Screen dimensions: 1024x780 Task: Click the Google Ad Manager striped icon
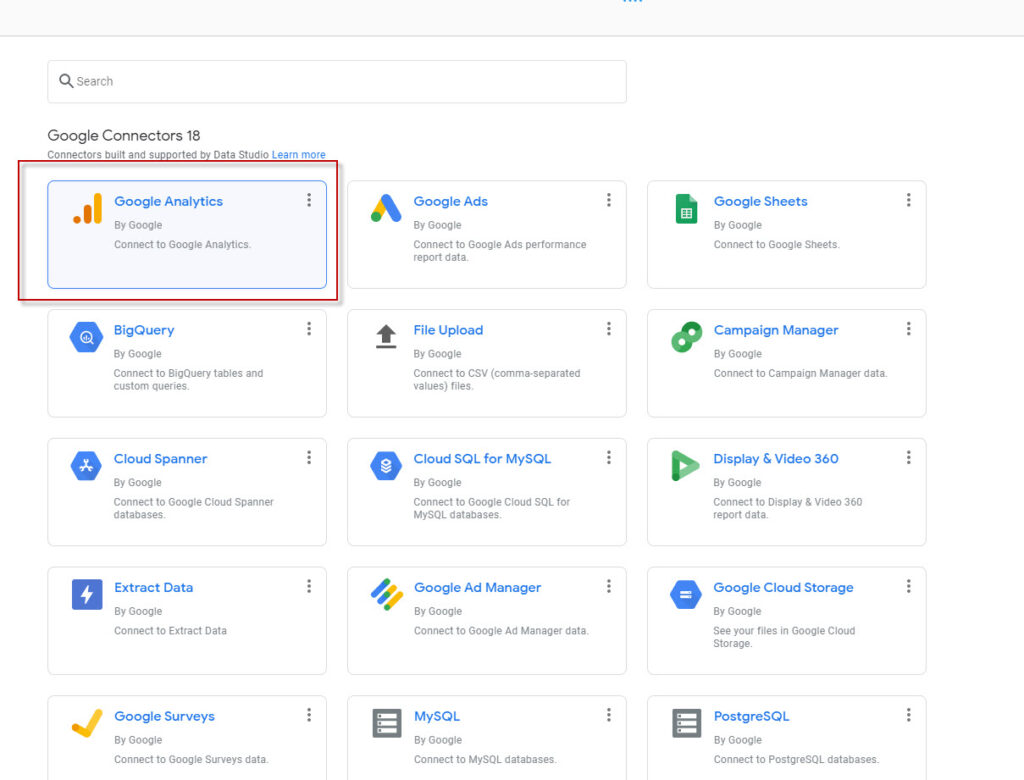click(387, 594)
